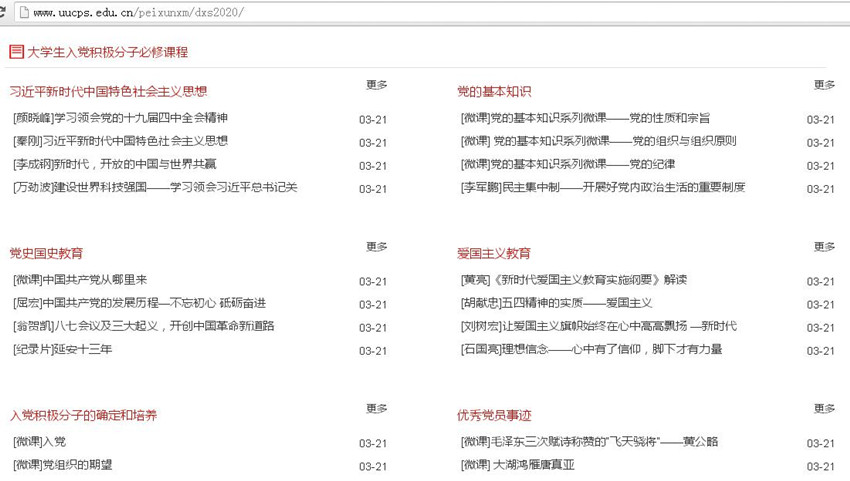
Task: Open [颜晓峰] 十九届四中全会精神 course
Action: point(120,119)
